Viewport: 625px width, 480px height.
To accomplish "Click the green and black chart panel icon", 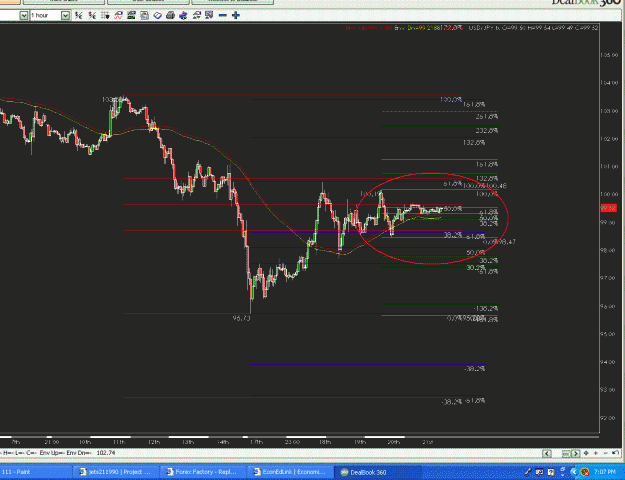I will tap(131, 15).
